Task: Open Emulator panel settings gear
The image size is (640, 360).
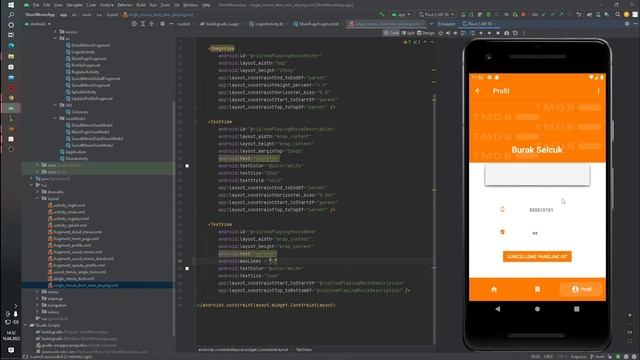Action: point(627,24)
